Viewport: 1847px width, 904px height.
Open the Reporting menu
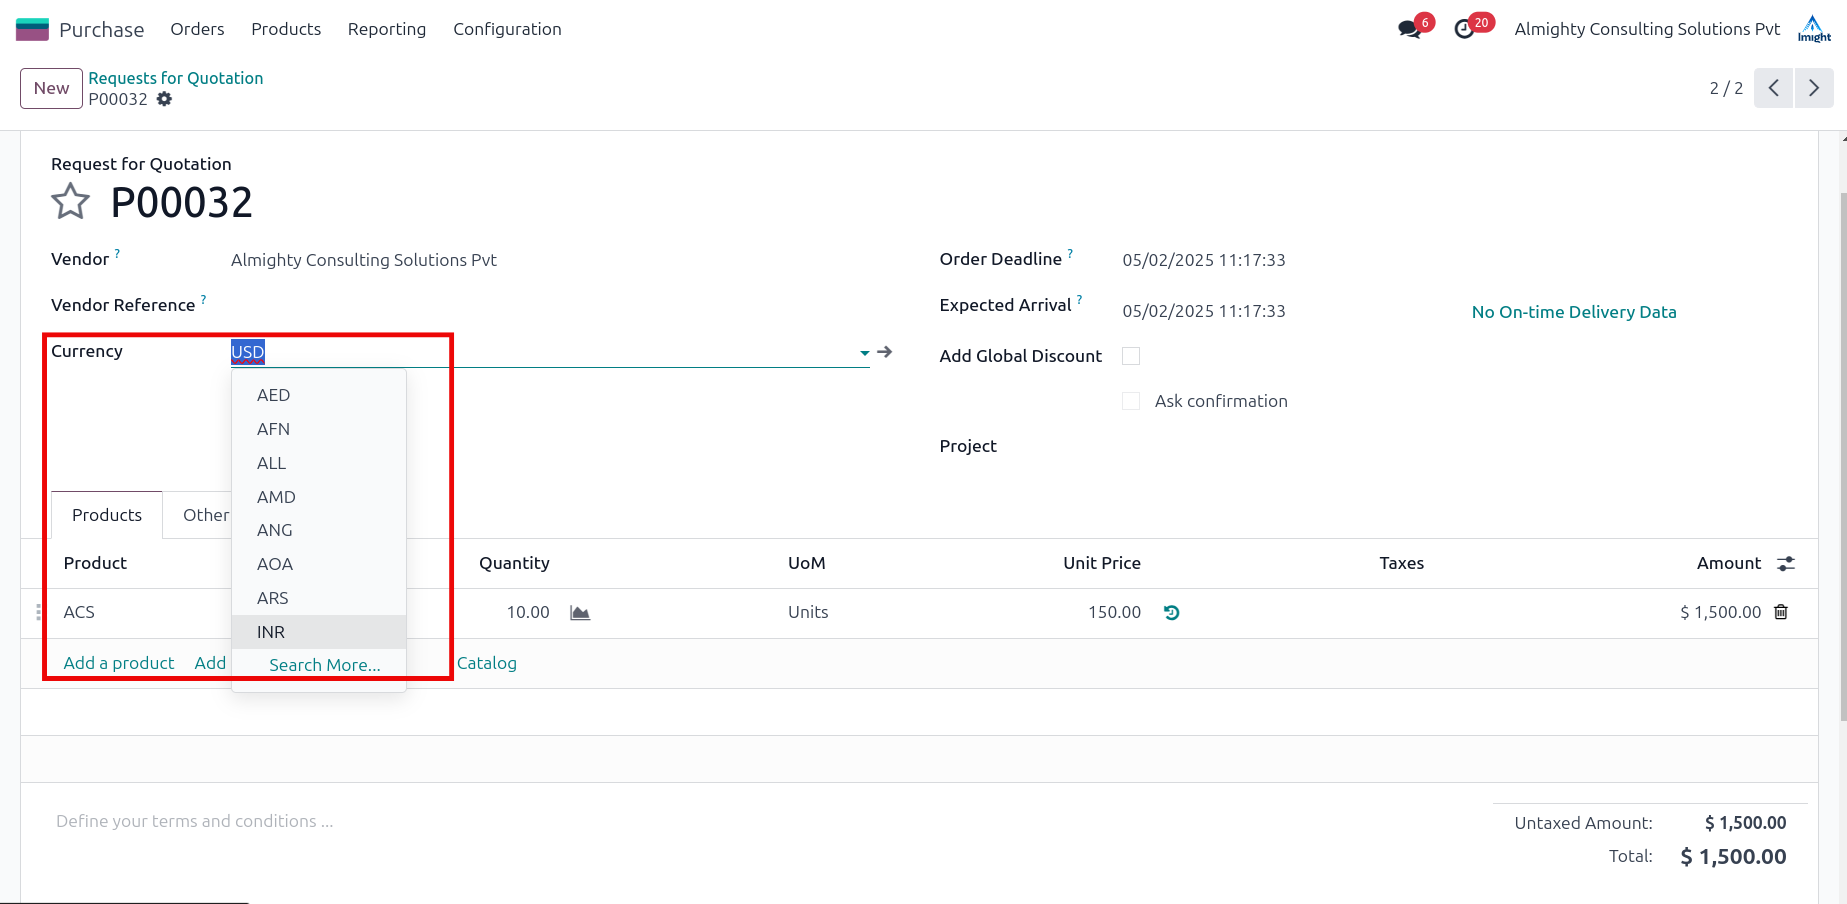click(x=387, y=29)
